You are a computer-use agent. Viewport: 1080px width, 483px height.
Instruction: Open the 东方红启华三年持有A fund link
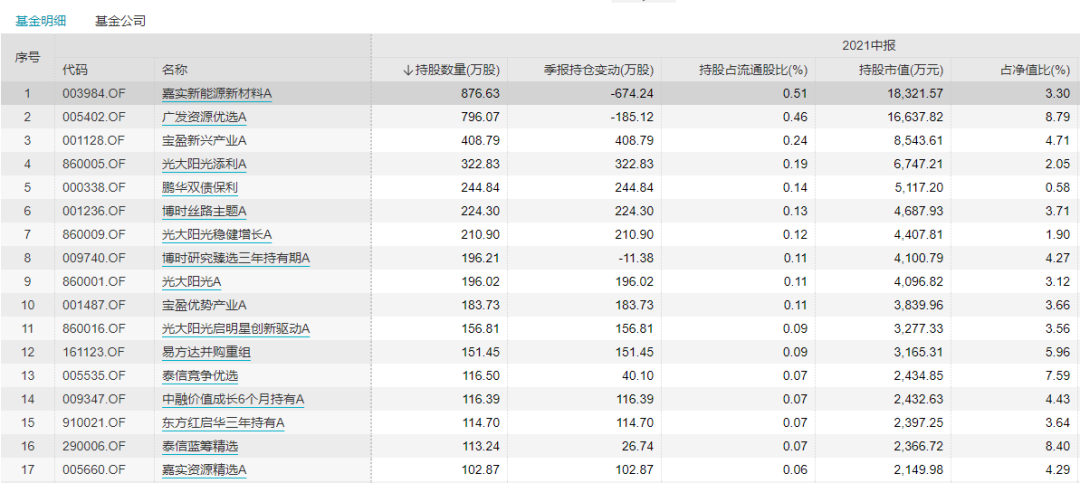click(223, 423)
